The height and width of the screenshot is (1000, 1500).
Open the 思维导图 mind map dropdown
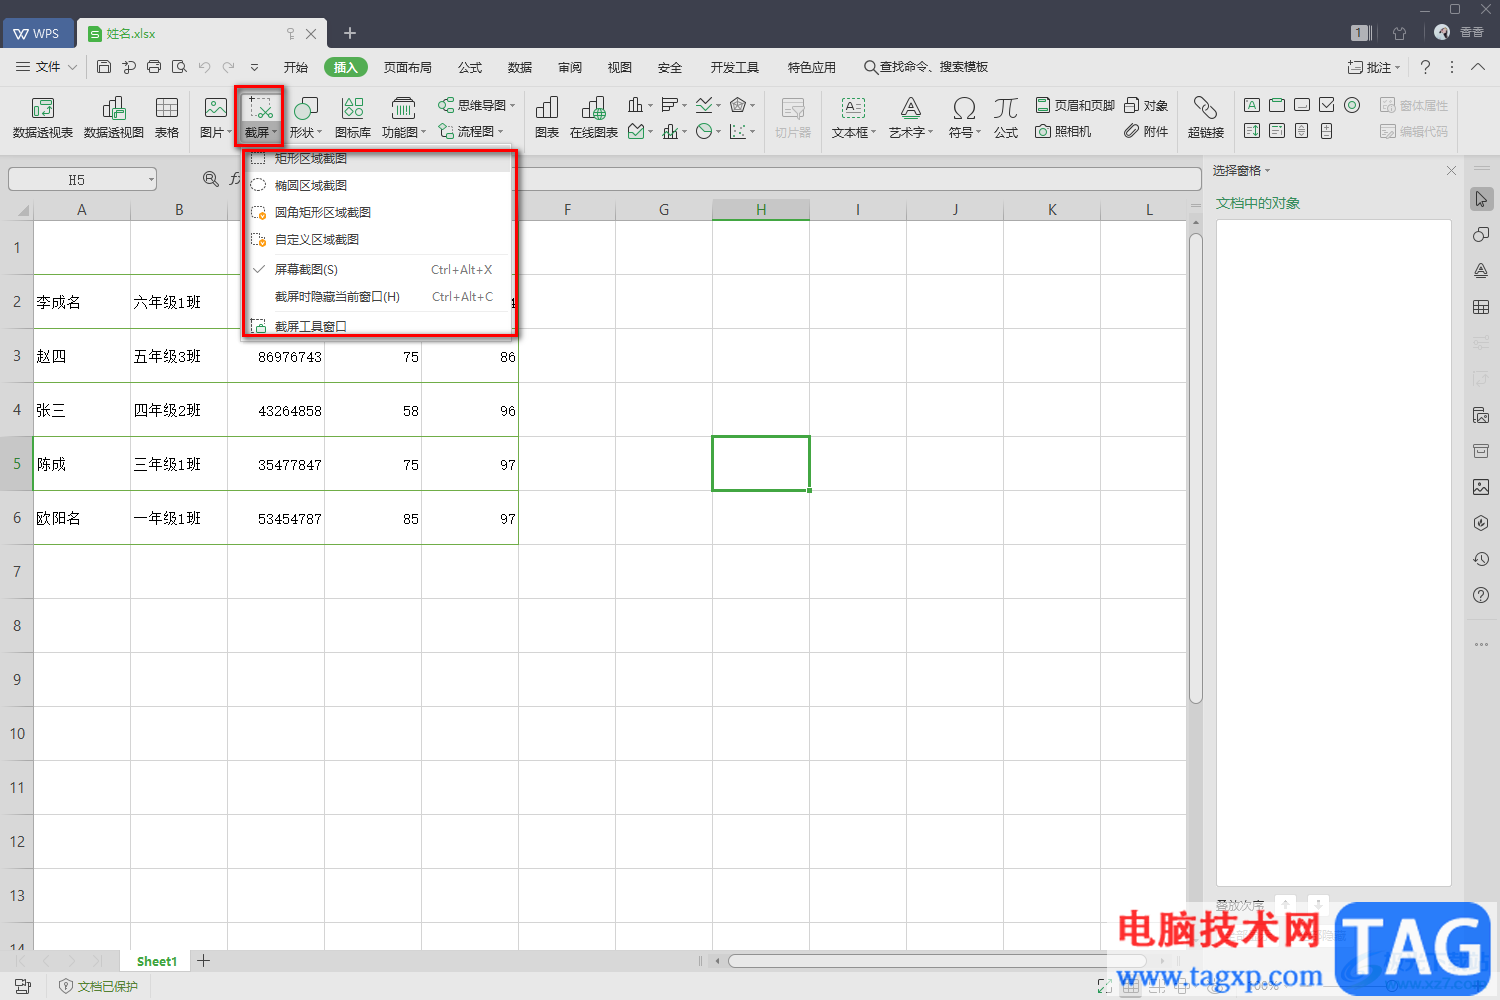point(476,105)
